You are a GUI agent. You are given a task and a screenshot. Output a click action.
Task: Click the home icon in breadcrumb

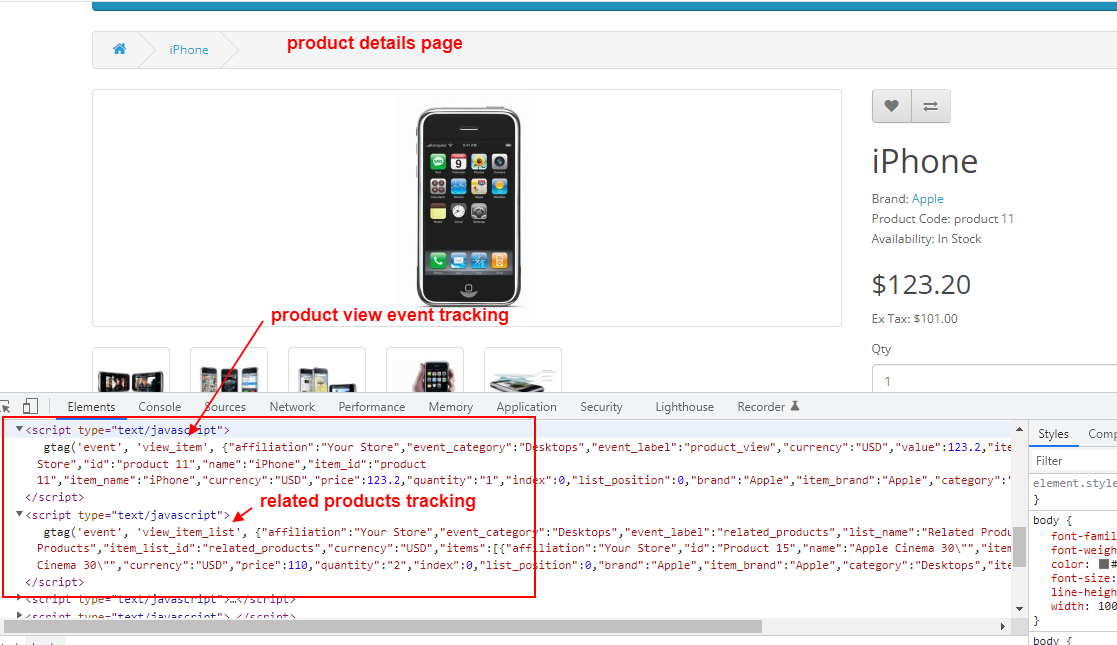point(119,49)
